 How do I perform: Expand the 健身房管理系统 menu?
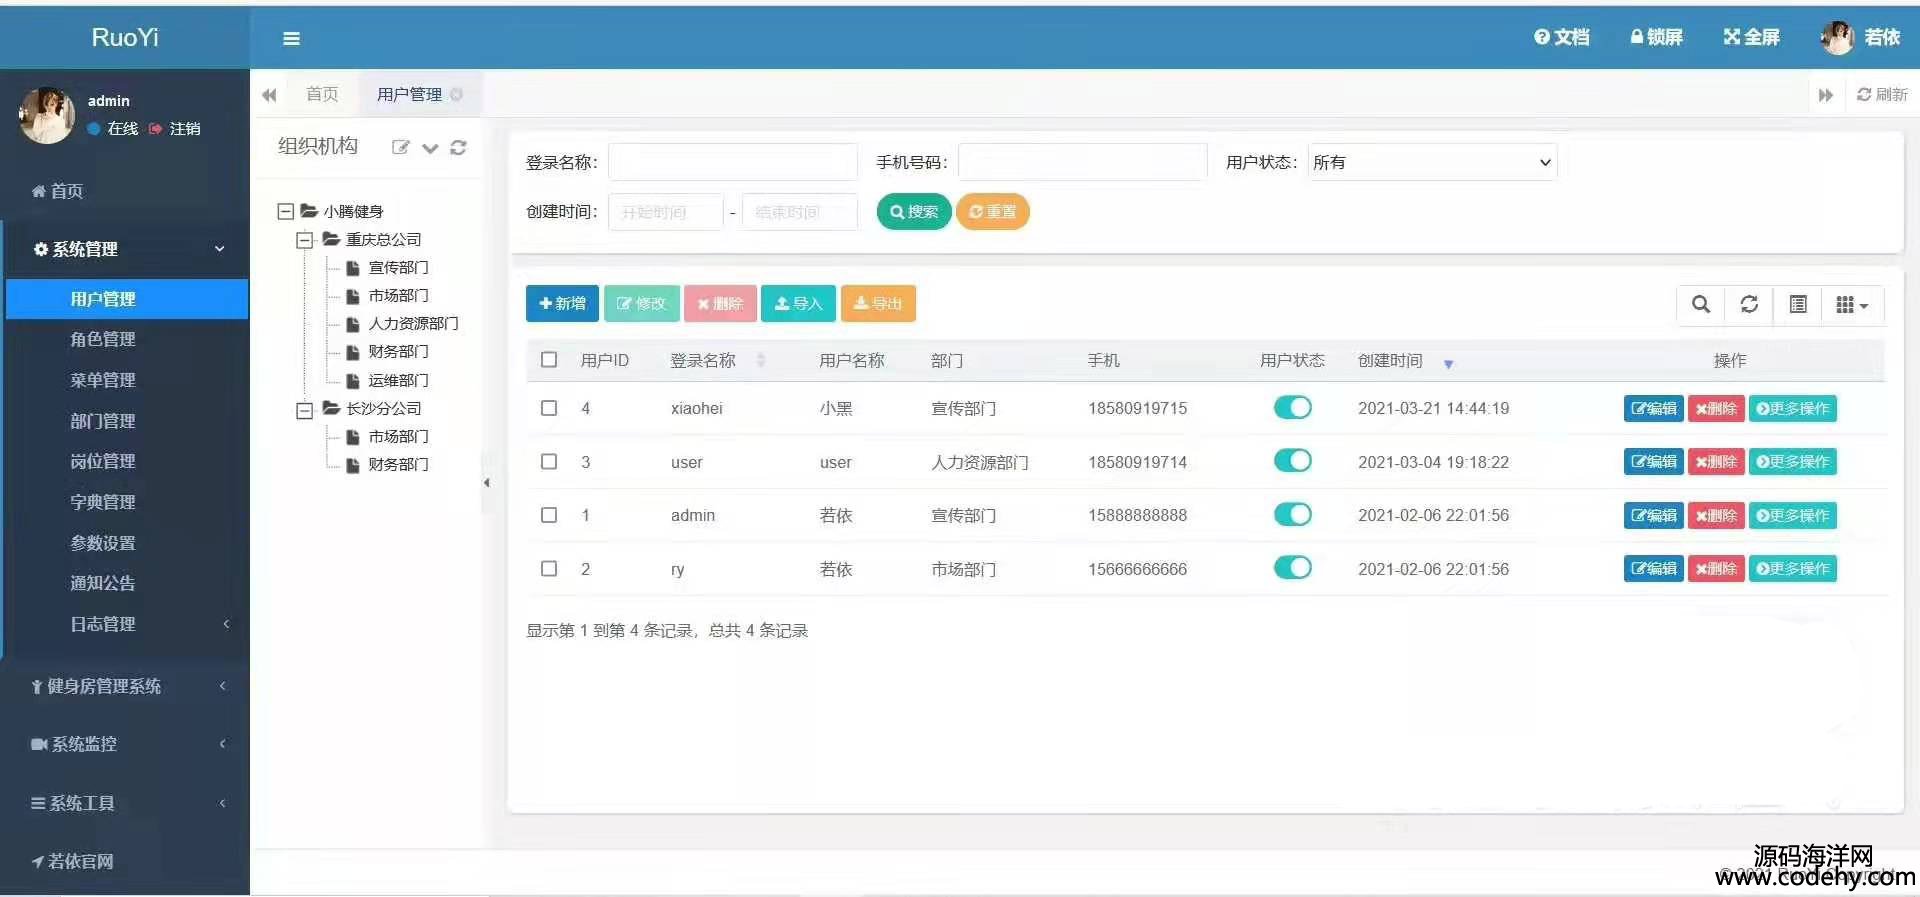[125, 686]
